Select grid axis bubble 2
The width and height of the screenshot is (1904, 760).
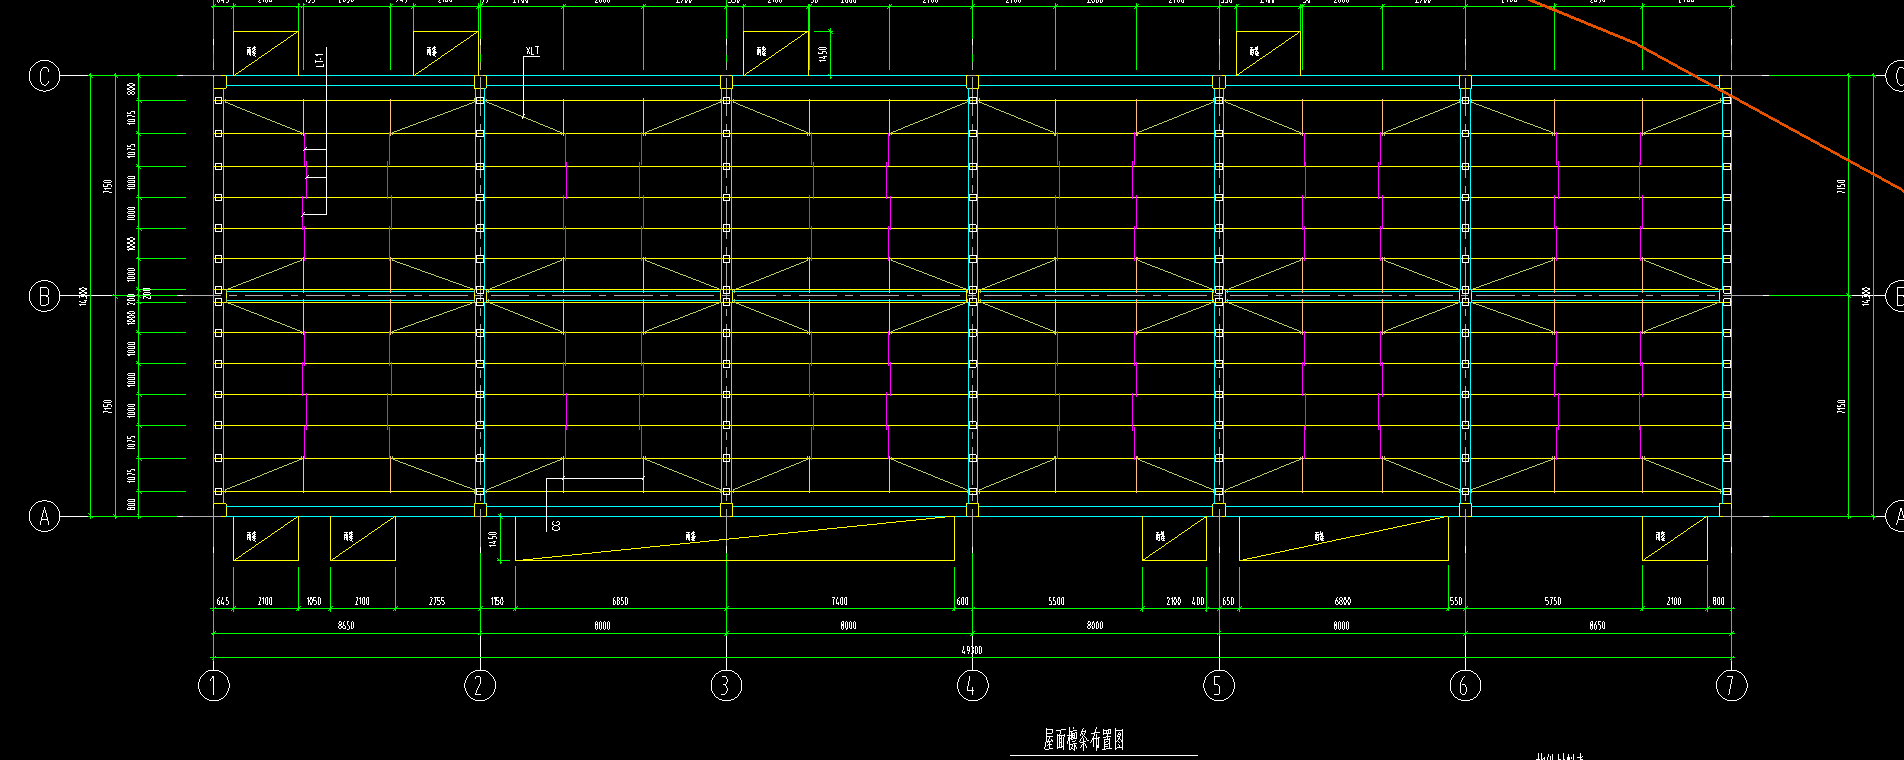[x=480, y=686]
